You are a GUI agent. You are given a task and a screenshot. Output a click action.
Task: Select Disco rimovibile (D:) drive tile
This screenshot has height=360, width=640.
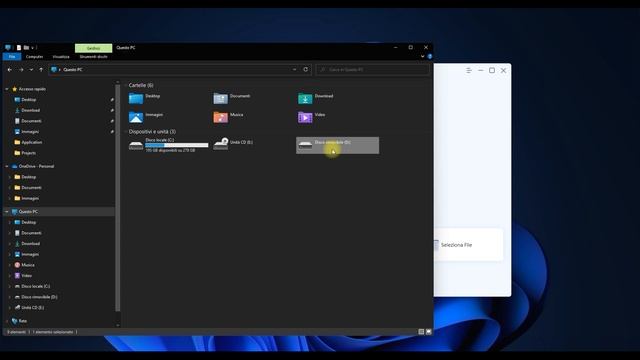click(338, 145)
